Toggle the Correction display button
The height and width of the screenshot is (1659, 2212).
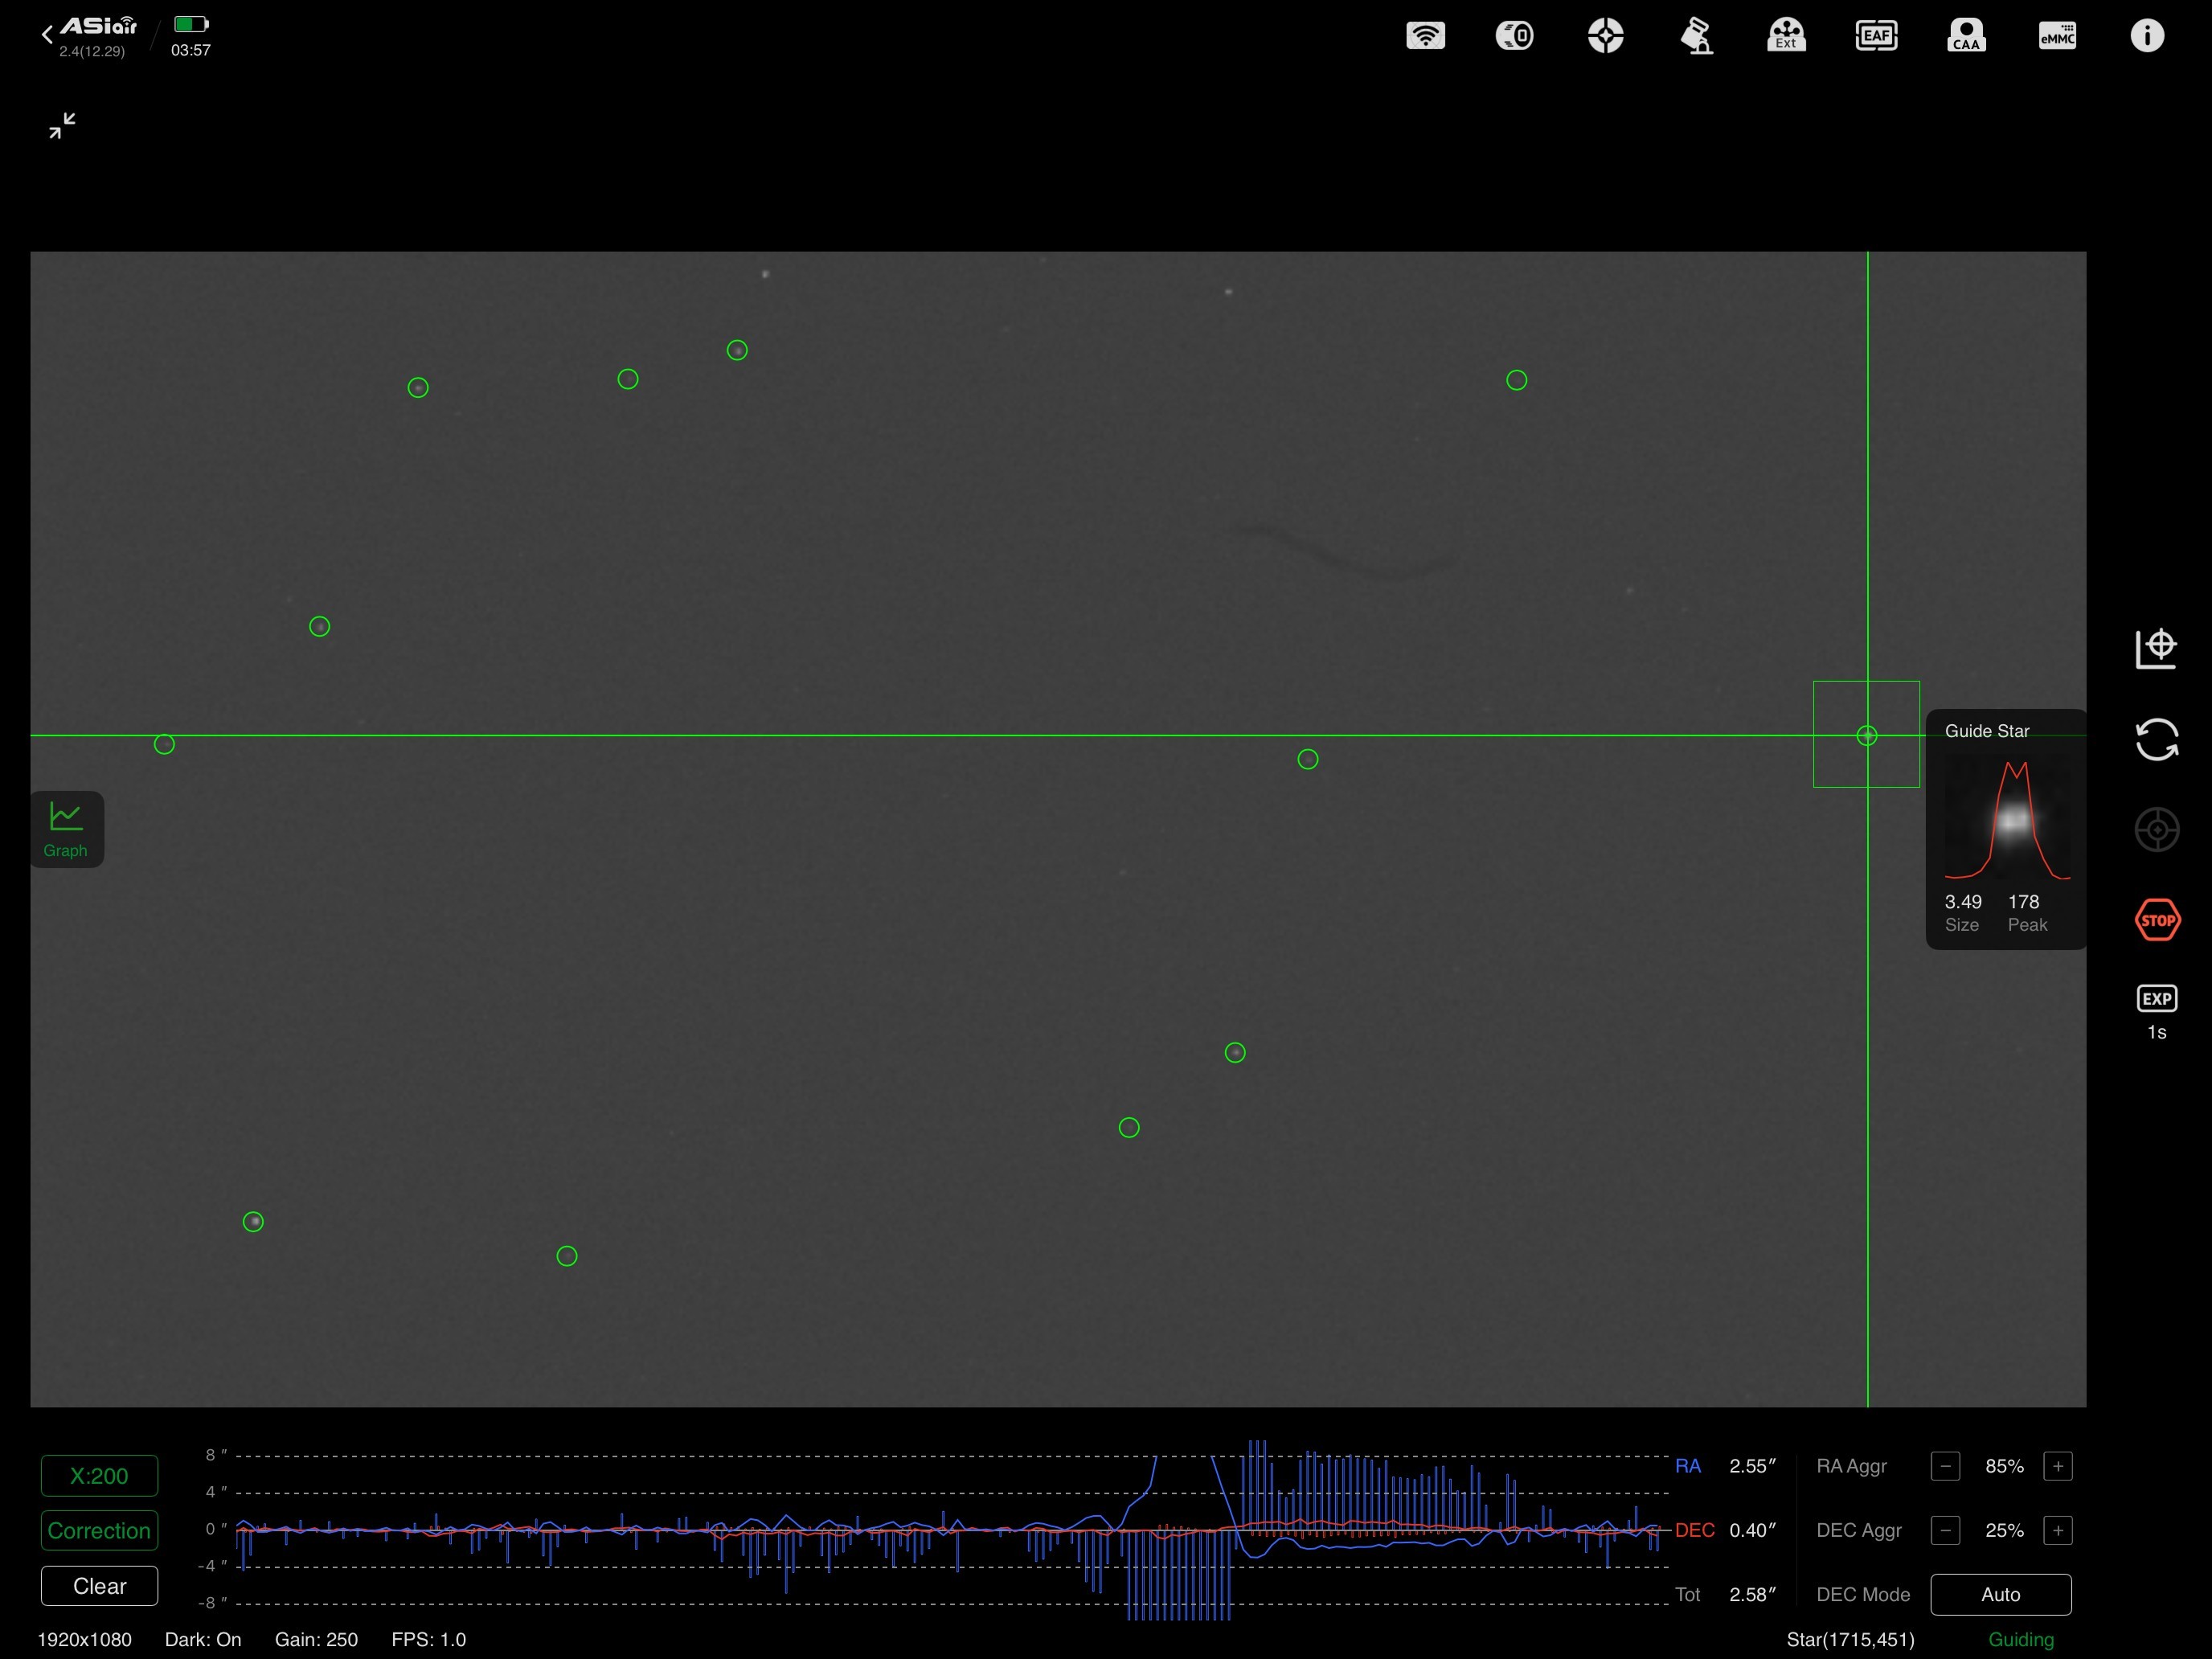click(99, 1531)
